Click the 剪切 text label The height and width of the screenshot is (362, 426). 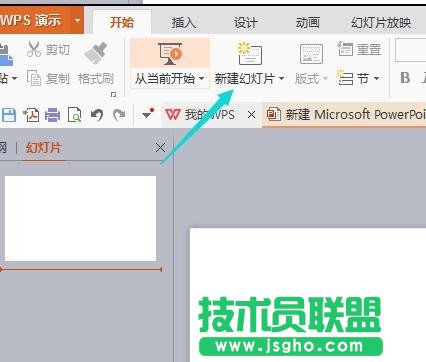click(x=58, y=49)
